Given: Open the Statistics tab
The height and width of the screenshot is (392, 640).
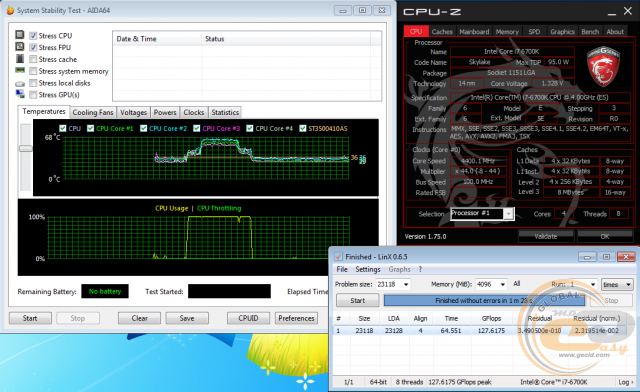Looking at the screenshot, I should [x=225, y=112].
